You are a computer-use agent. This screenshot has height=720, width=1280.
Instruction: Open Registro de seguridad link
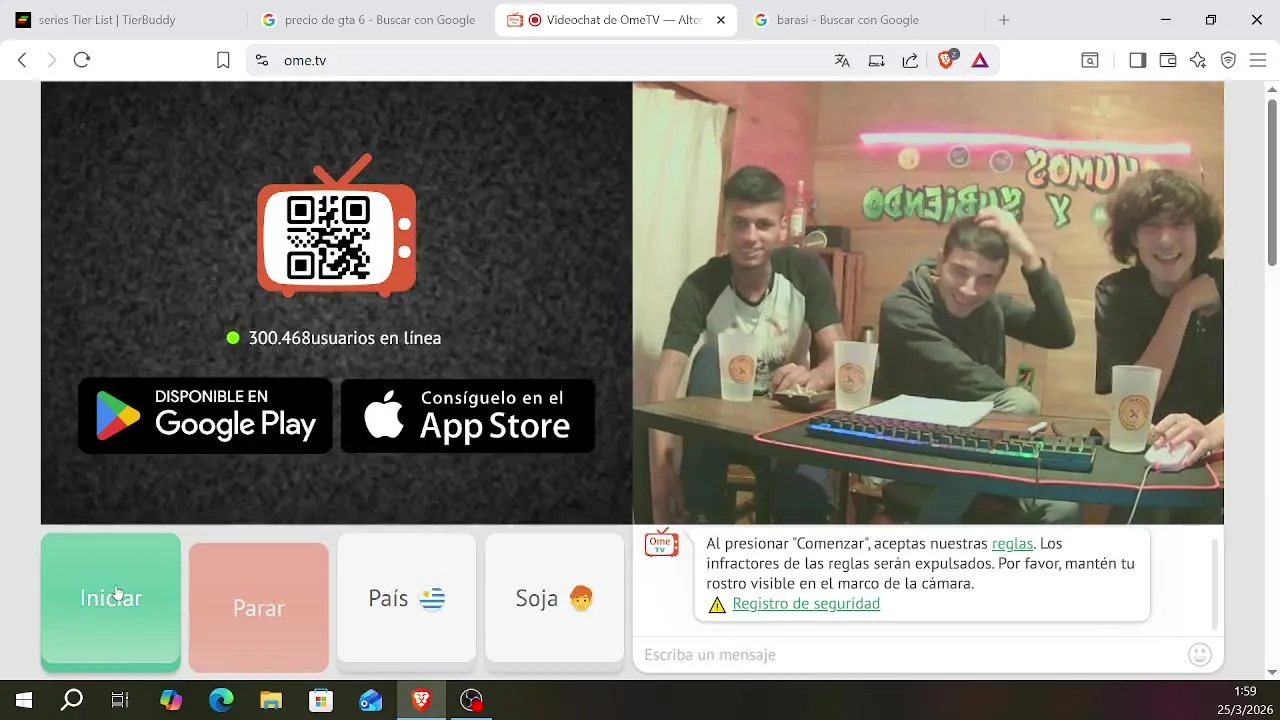coord(806,604)
